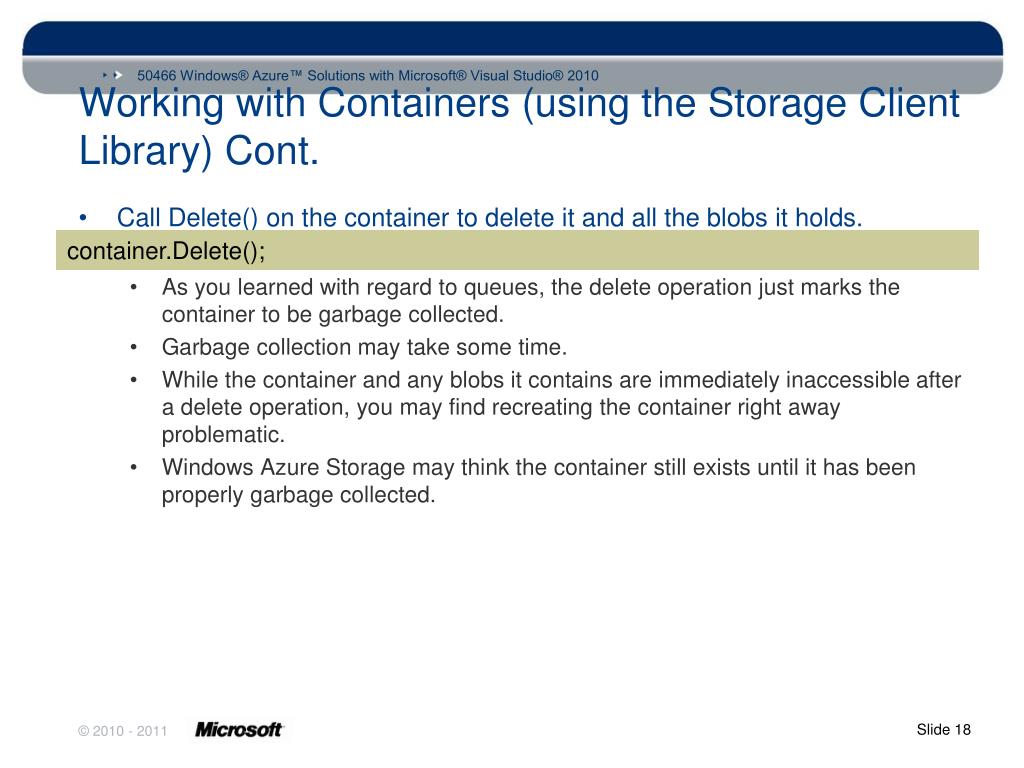Click the slide title 'Working with Containers'
This screenshot has width=1024, height=768.
coord(519,127)
